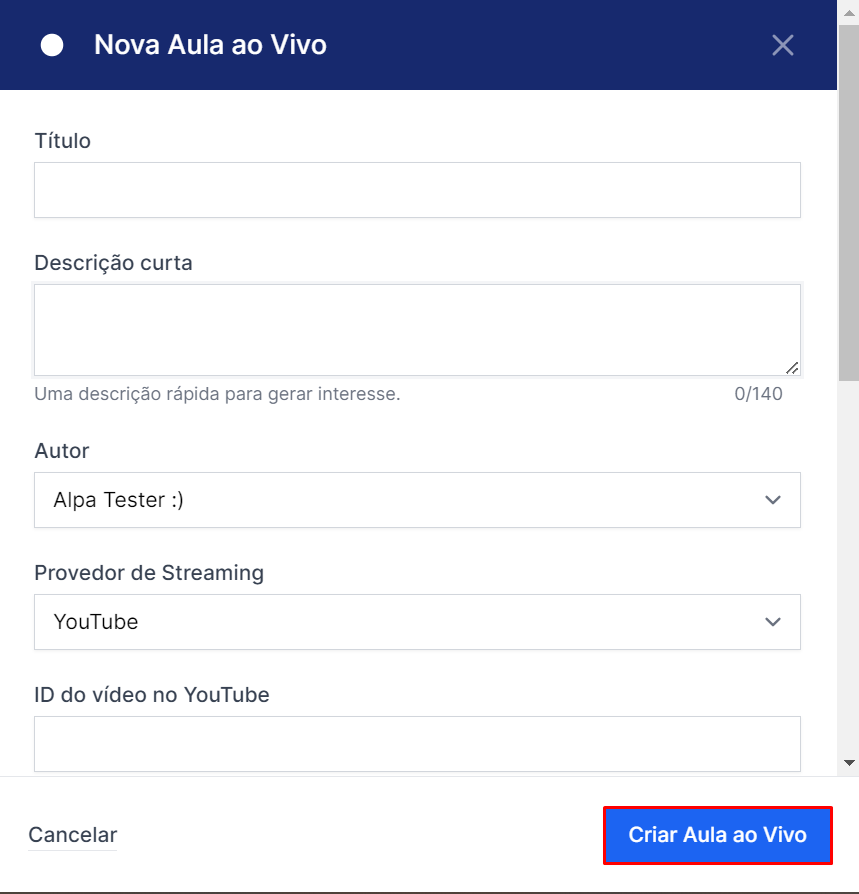This screenshot has width=859, height=894.
Task: Select the ID do vídeo no YouTube field
Action: tap(417, 744)
